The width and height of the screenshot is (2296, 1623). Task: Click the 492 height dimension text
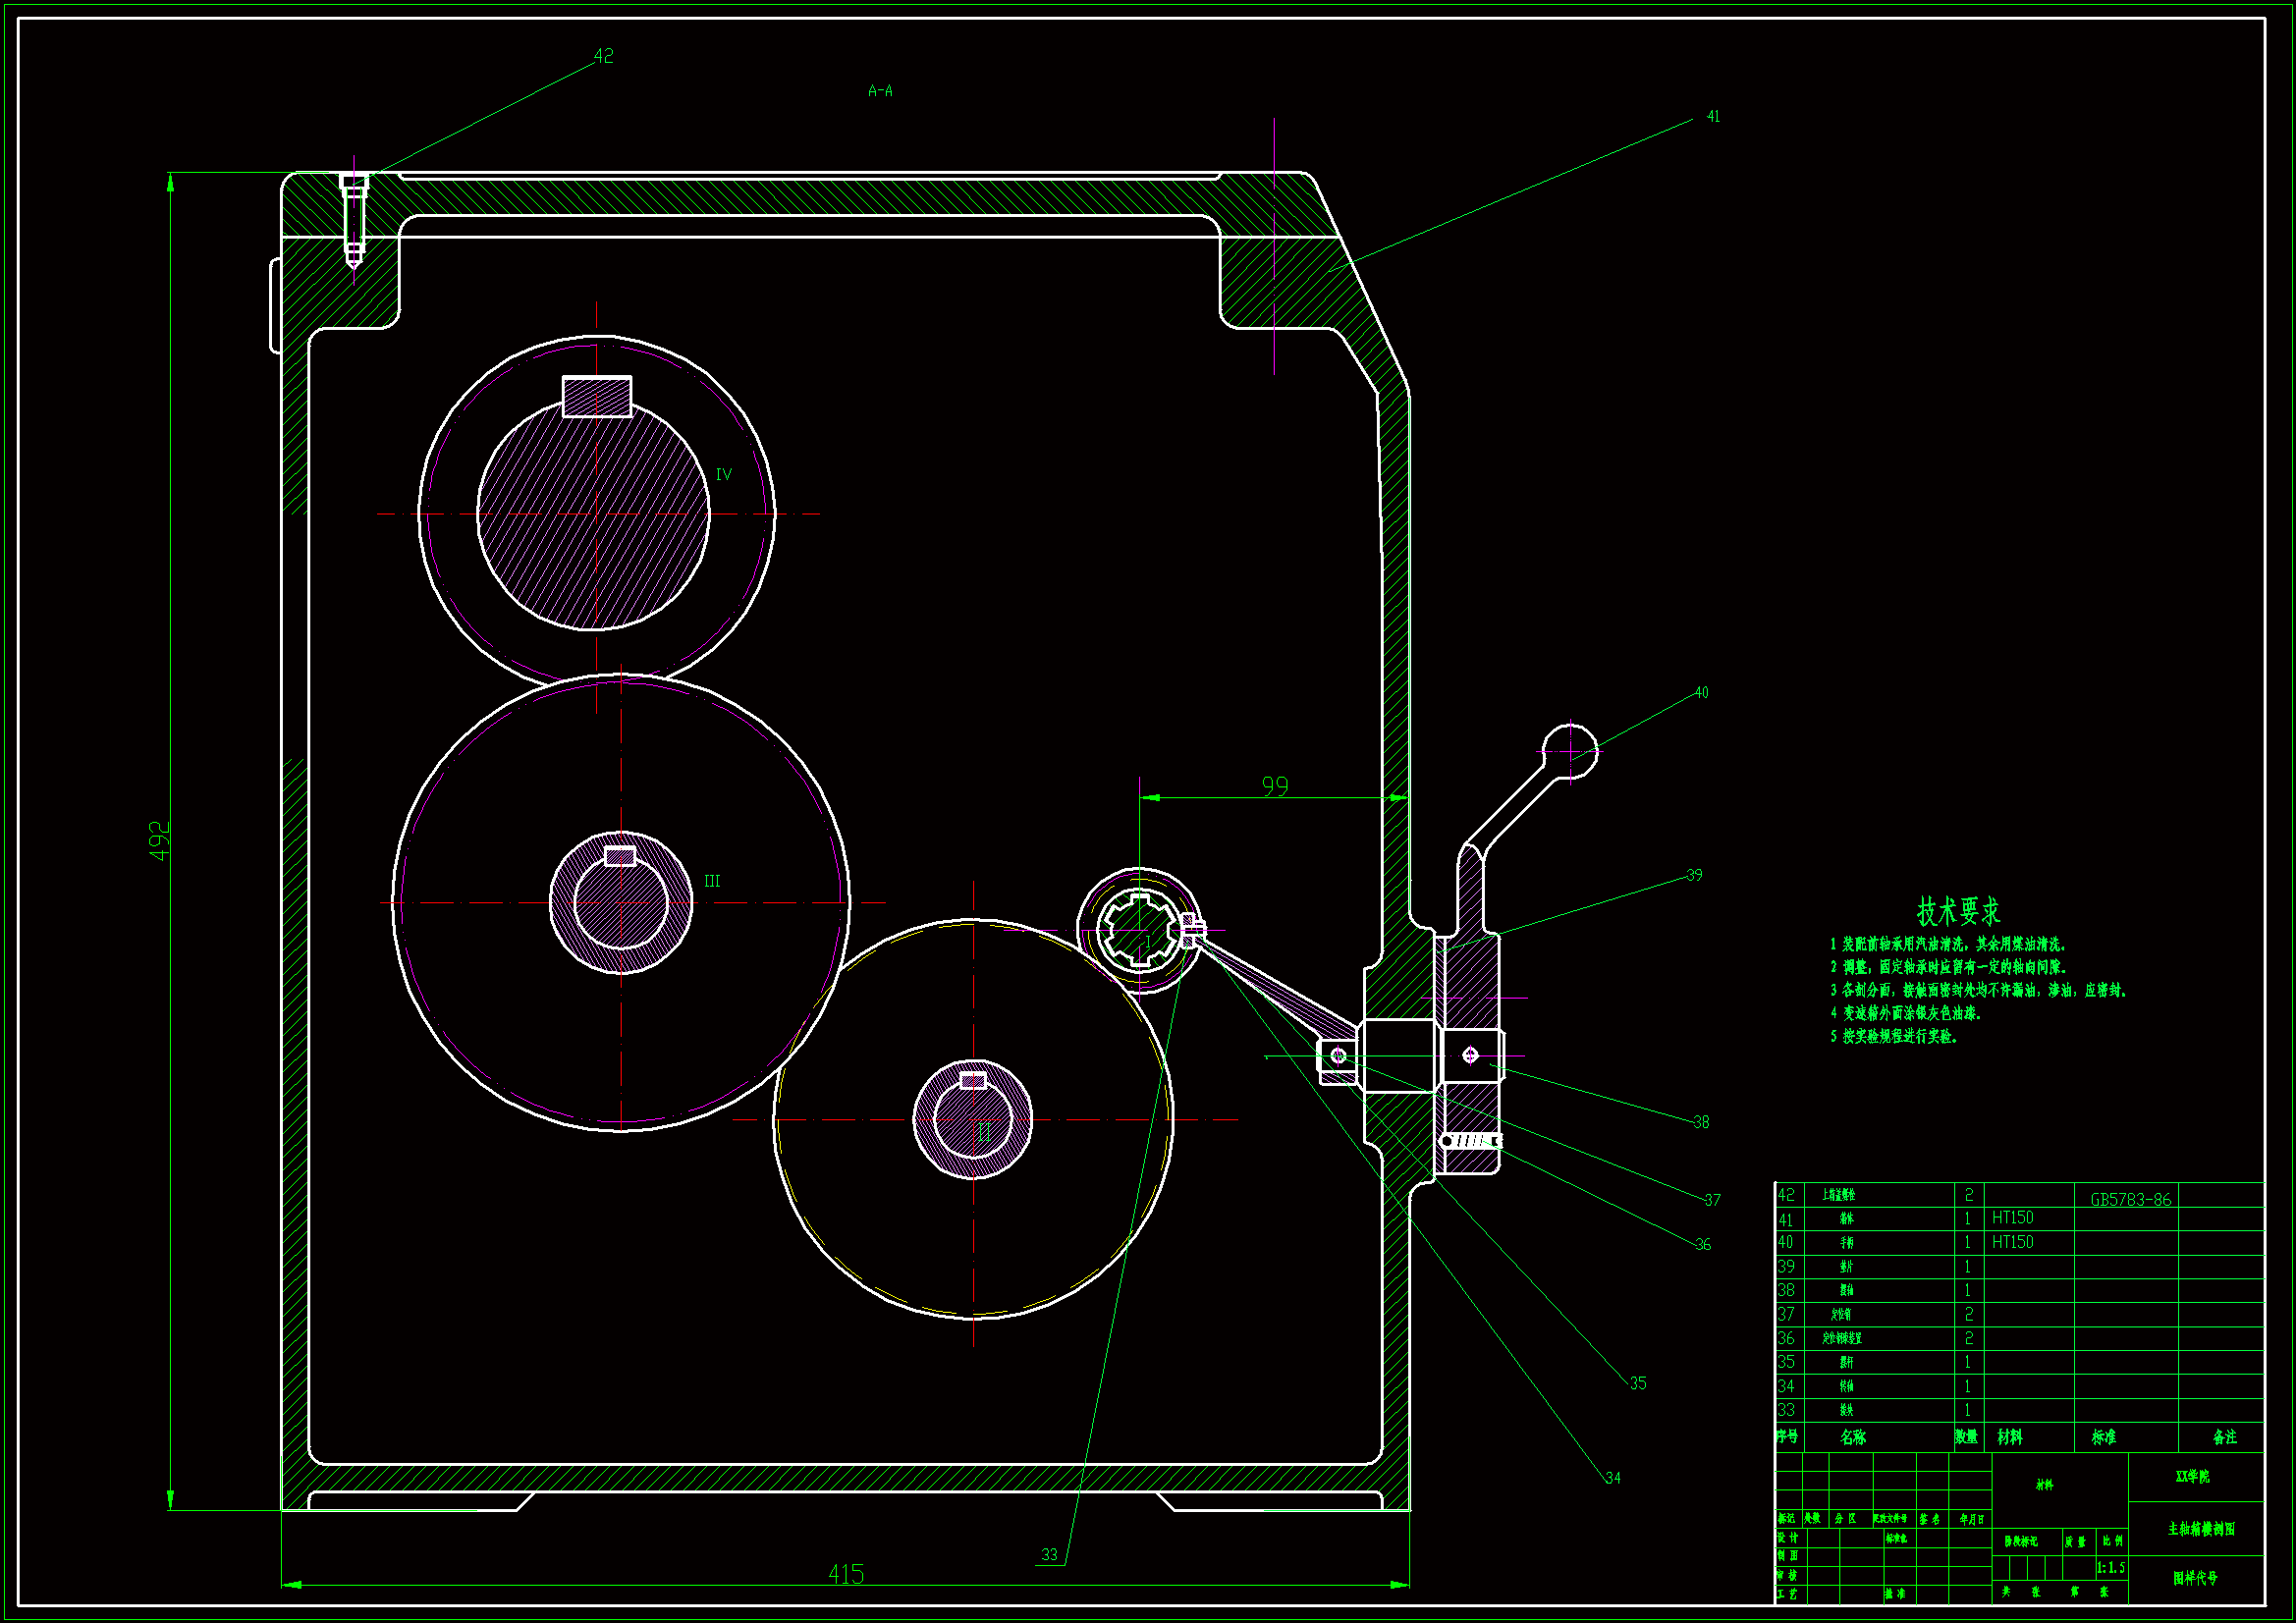(160, 841)
